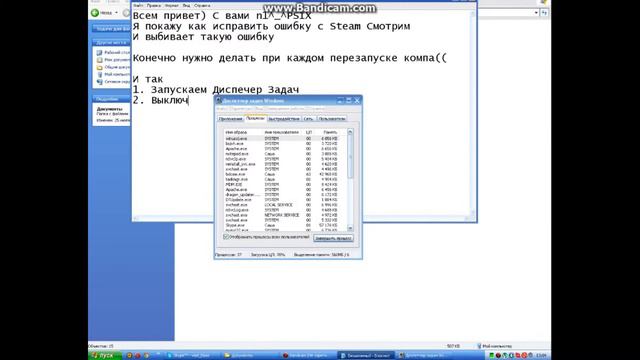Screen dimensions: 640x360
Task: Open Notepad Формат menu
Action: tap(171, 6)
